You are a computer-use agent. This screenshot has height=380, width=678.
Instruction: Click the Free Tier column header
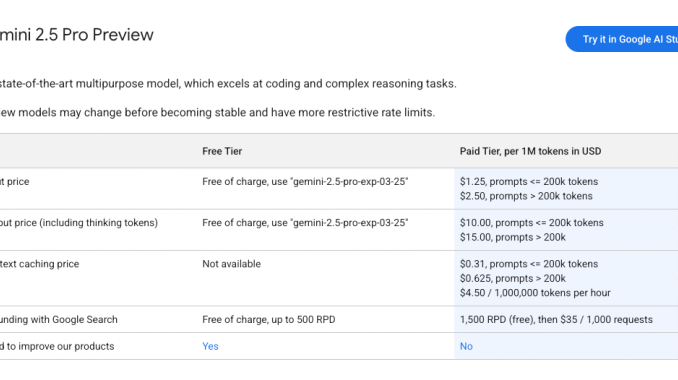[x=222, y=151]
